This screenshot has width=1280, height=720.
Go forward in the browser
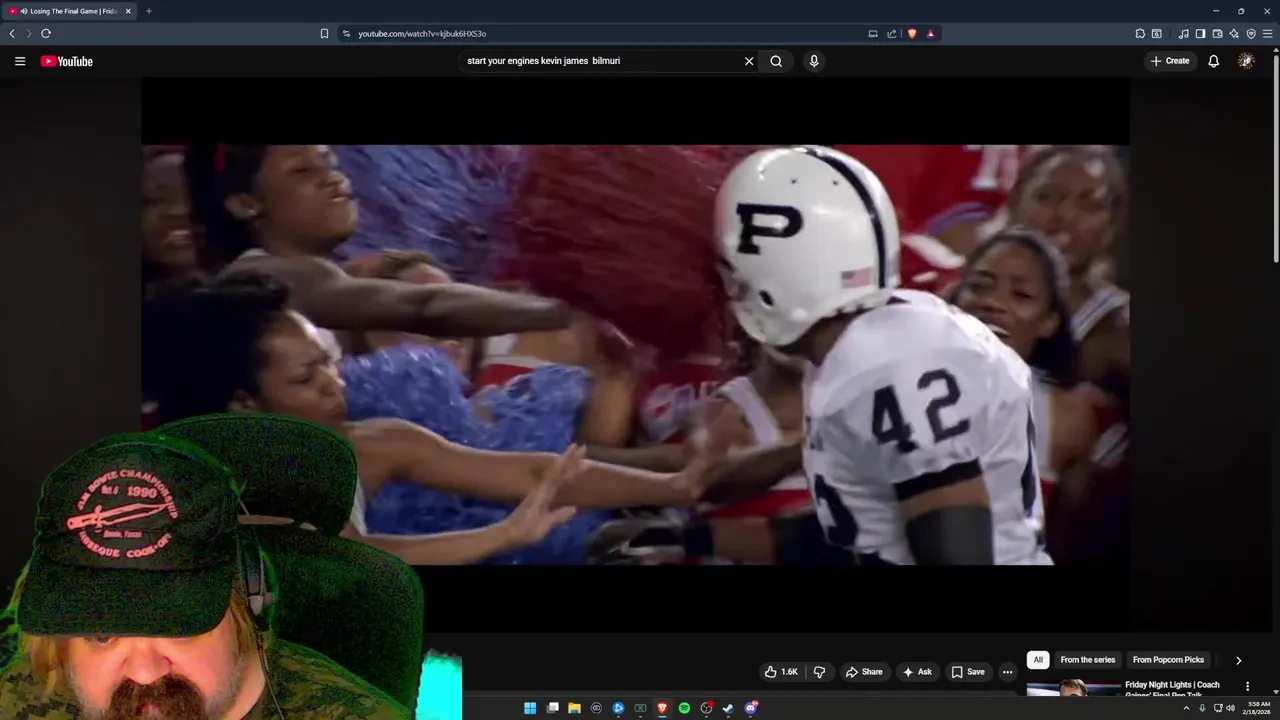(x=28, y=33)
